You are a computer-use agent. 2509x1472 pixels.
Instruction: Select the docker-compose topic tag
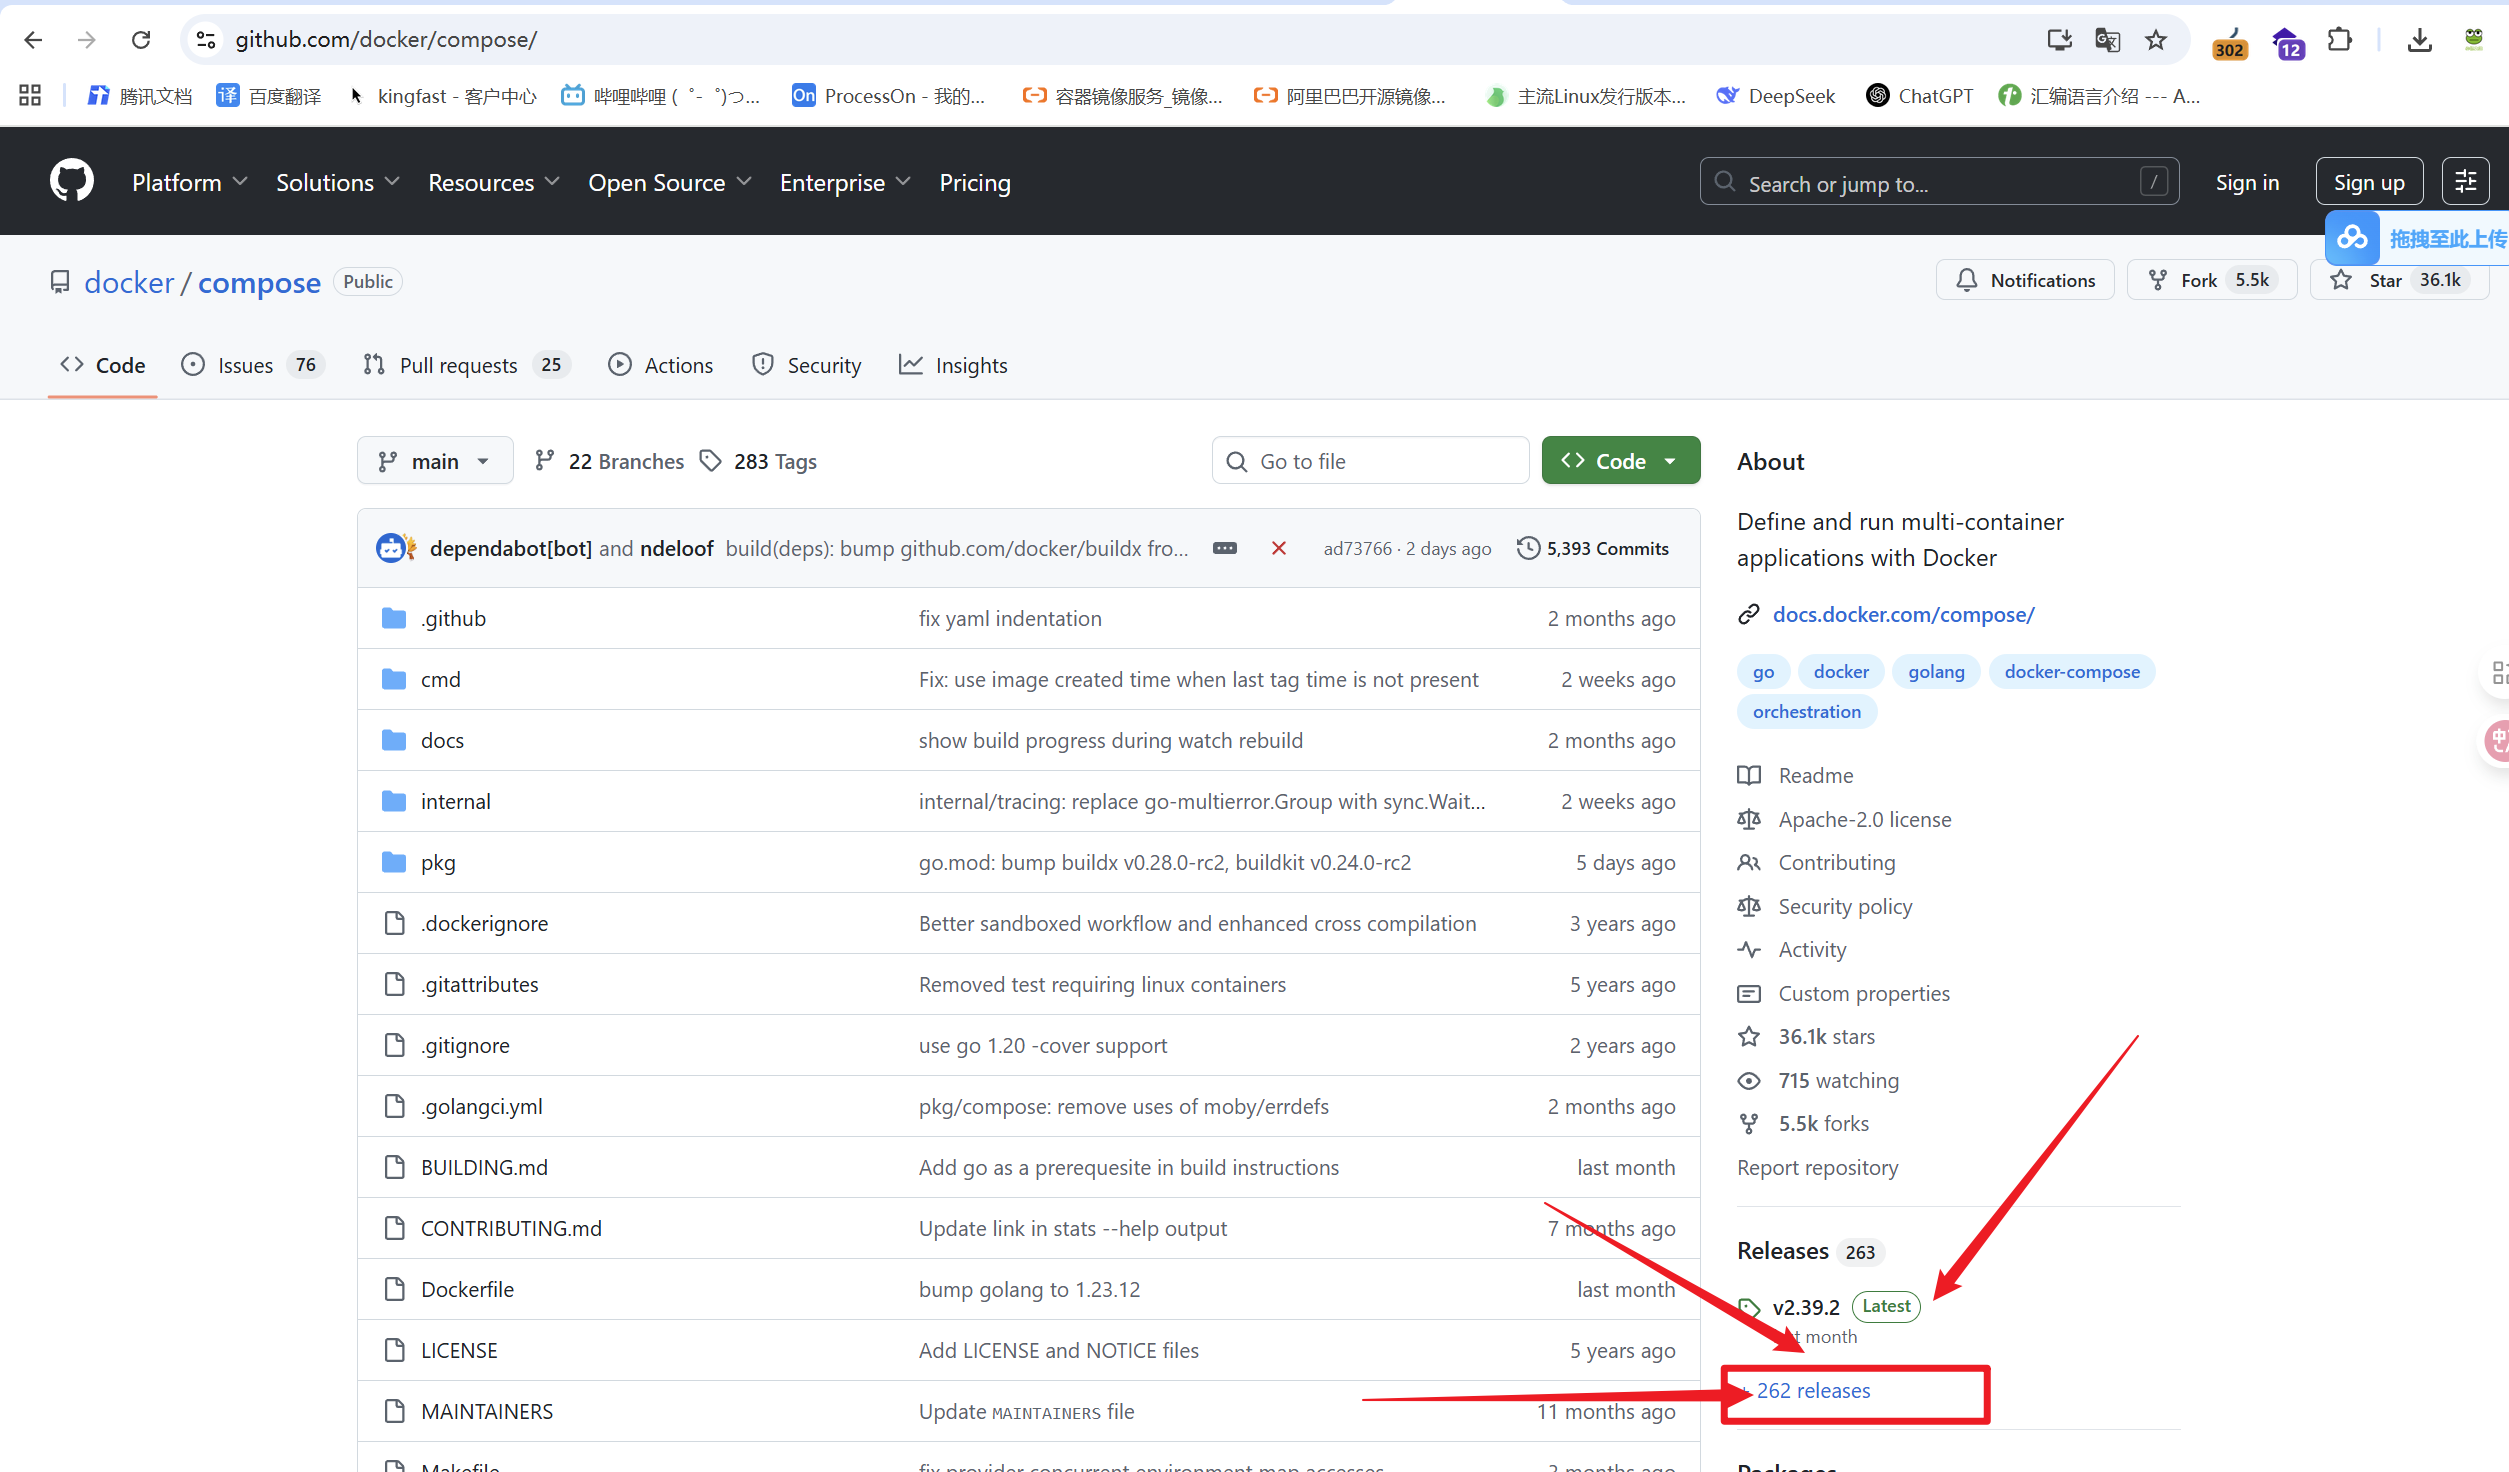tap(2072, 672)
